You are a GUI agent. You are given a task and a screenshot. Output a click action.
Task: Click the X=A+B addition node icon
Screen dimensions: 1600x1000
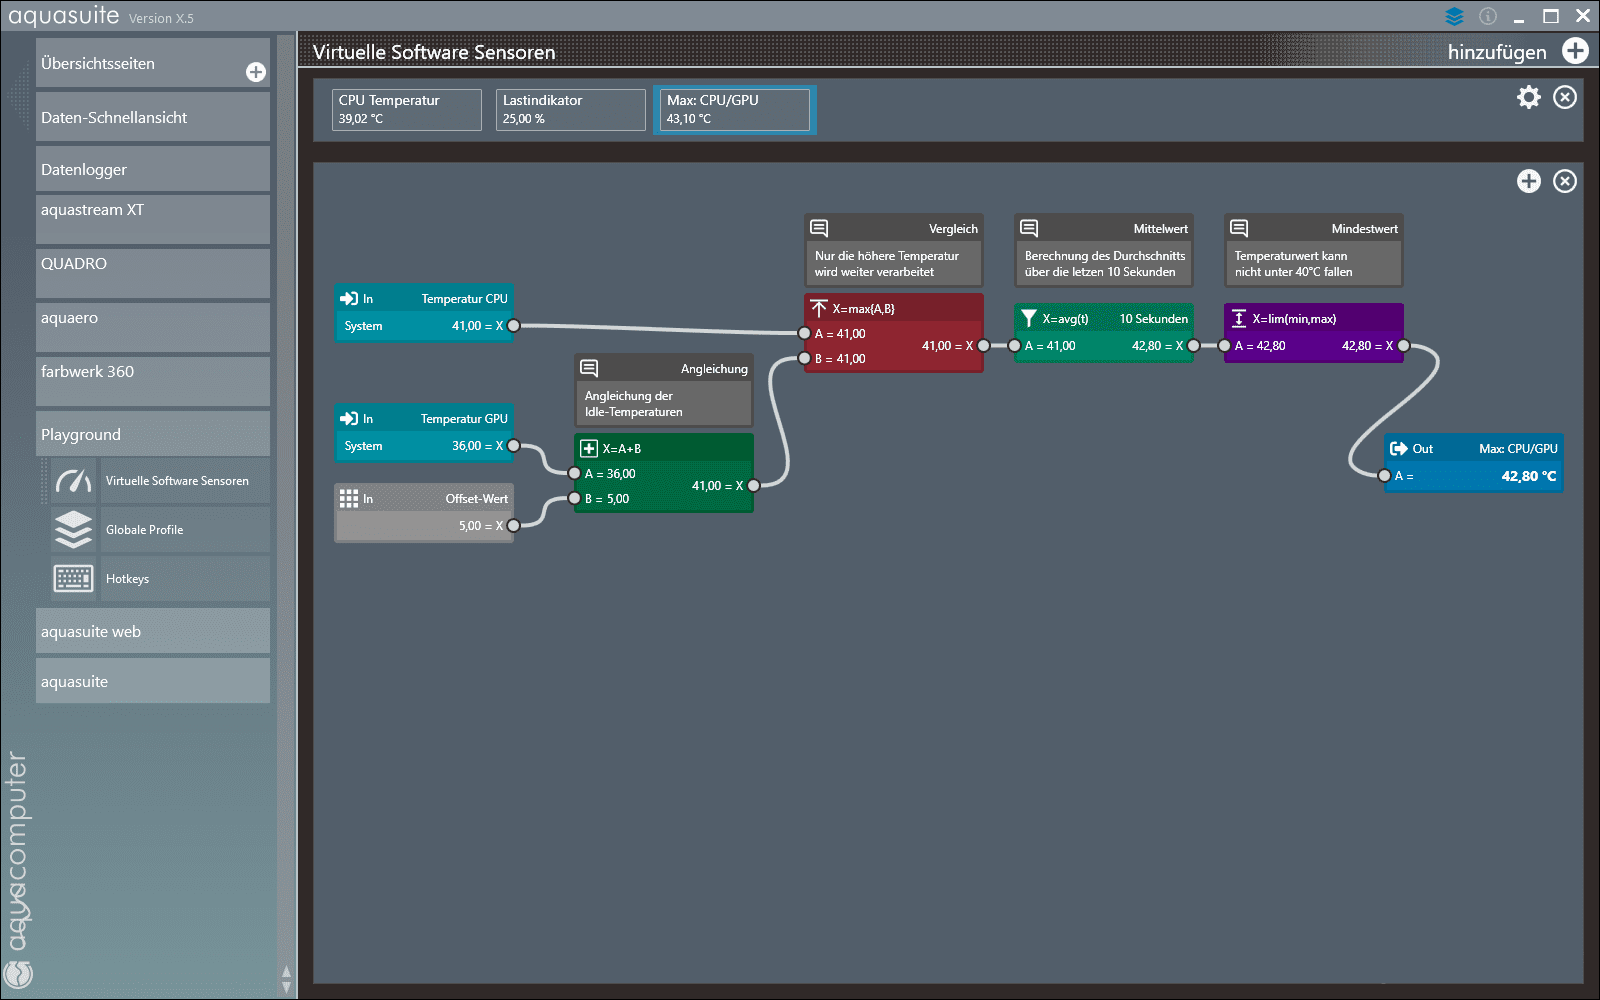click(589, 448)
